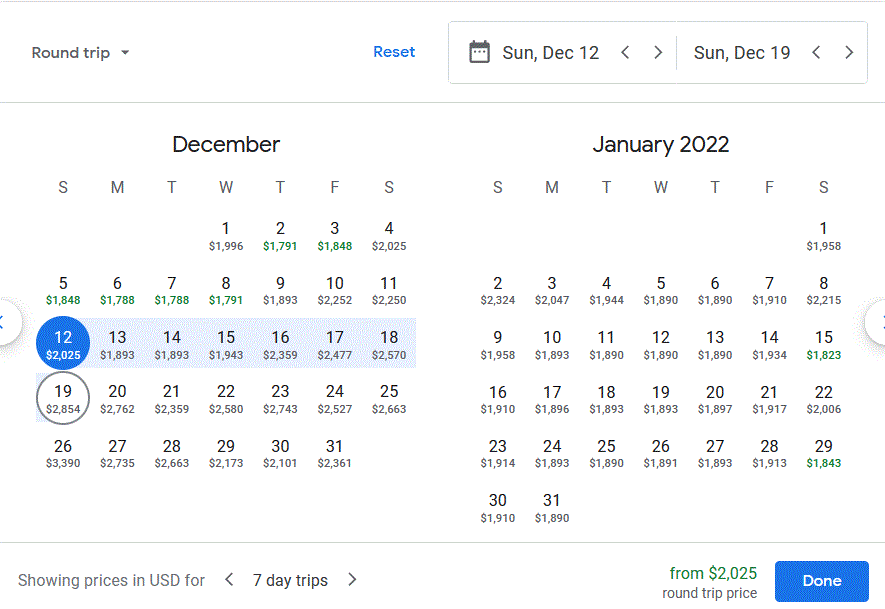Click the Sun, Dec 12 departure field
This screenshot has width=885, height=609.
550,53
